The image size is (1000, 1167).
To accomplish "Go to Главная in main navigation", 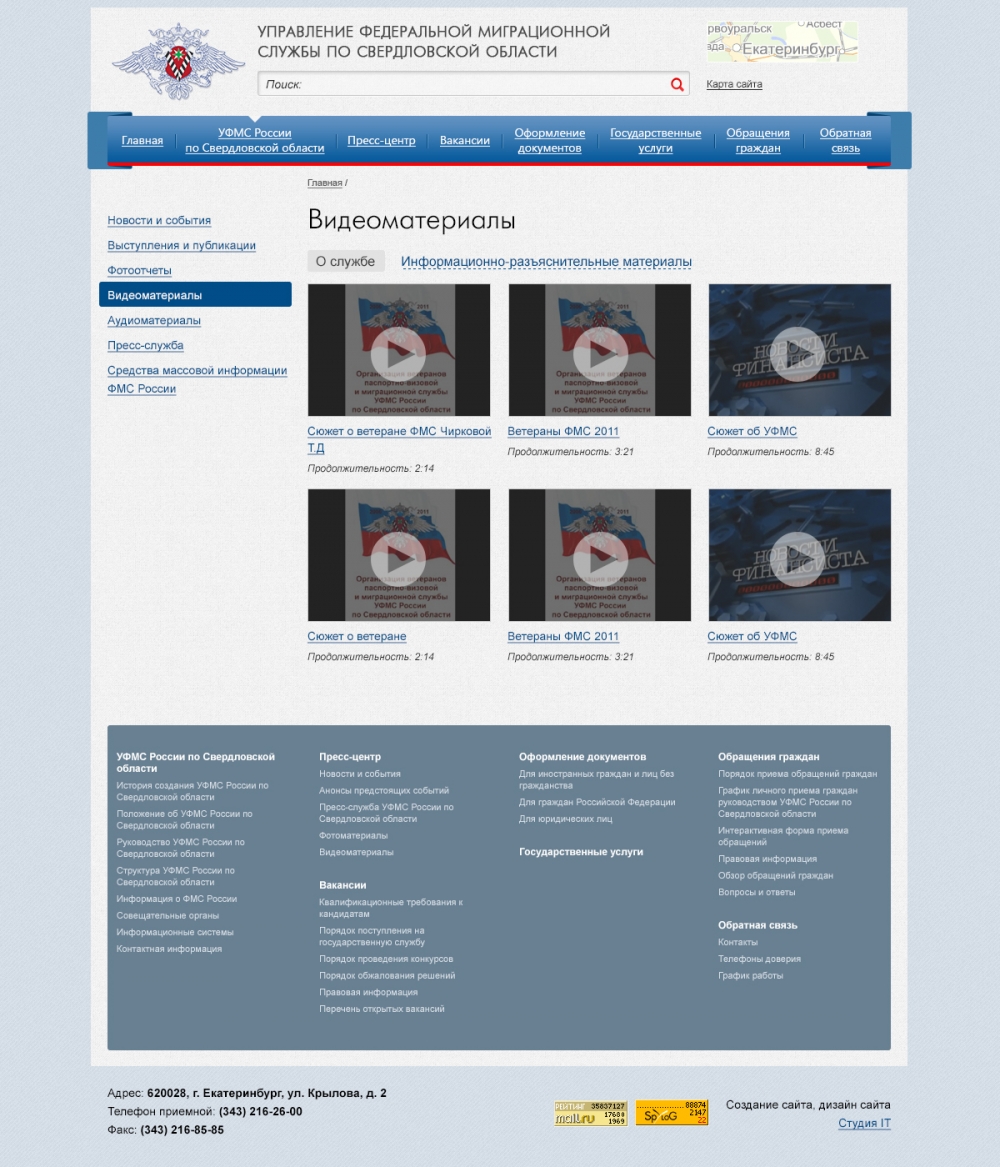I will click(x=142, y=140).
